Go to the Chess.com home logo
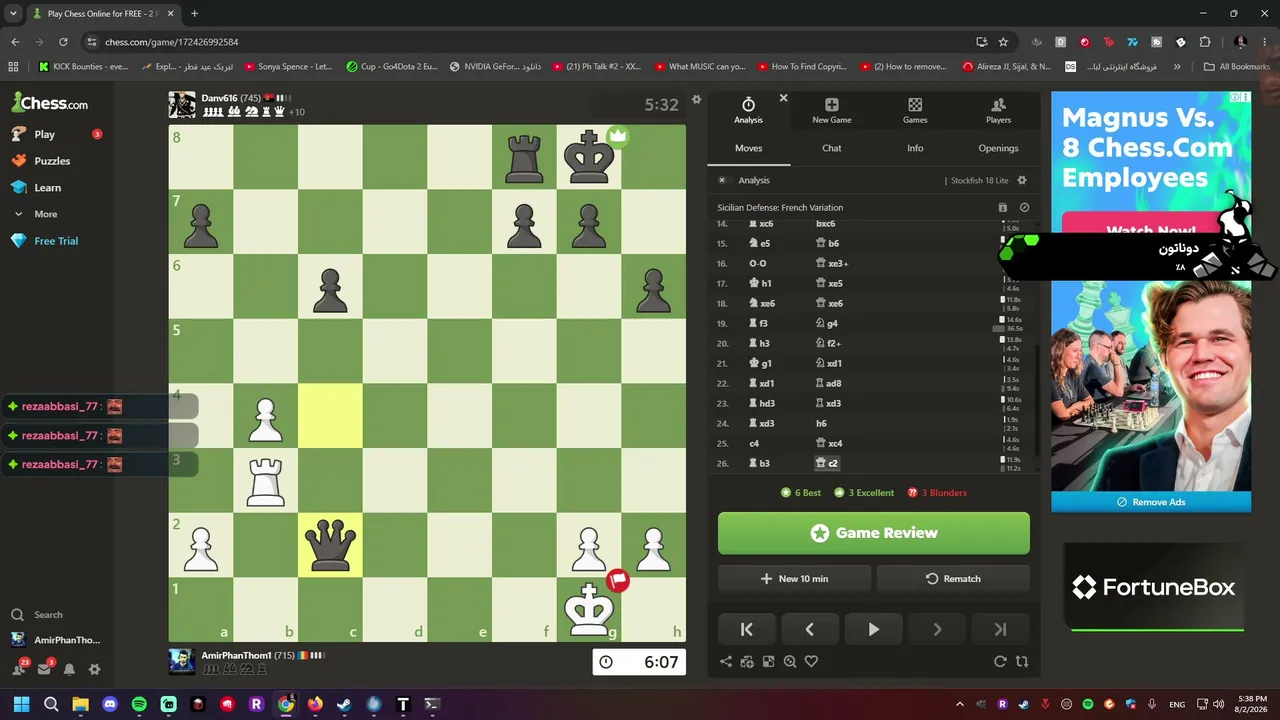This screenshot has width=1280, height=720. click(x=50, y=103)
